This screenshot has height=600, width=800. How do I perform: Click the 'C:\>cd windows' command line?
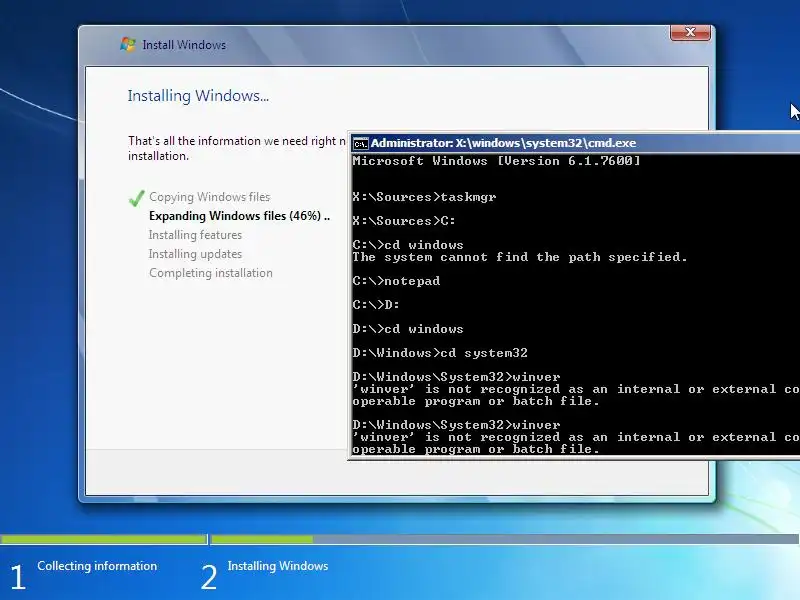(x=408, y=244)
